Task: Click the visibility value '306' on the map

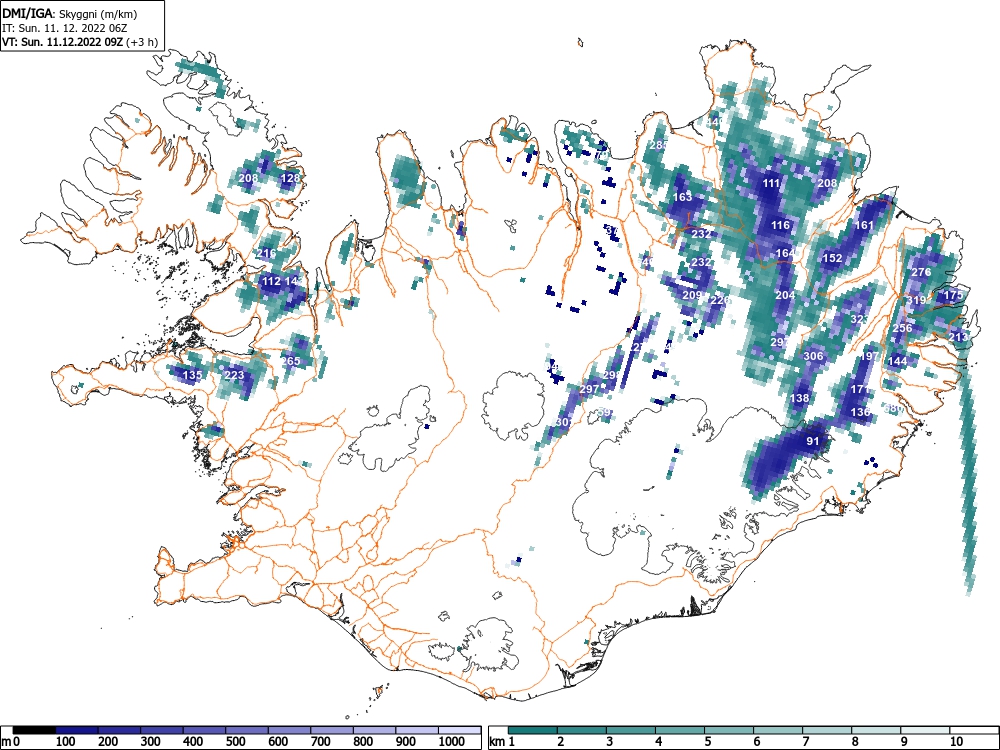Action: [813, 357]
